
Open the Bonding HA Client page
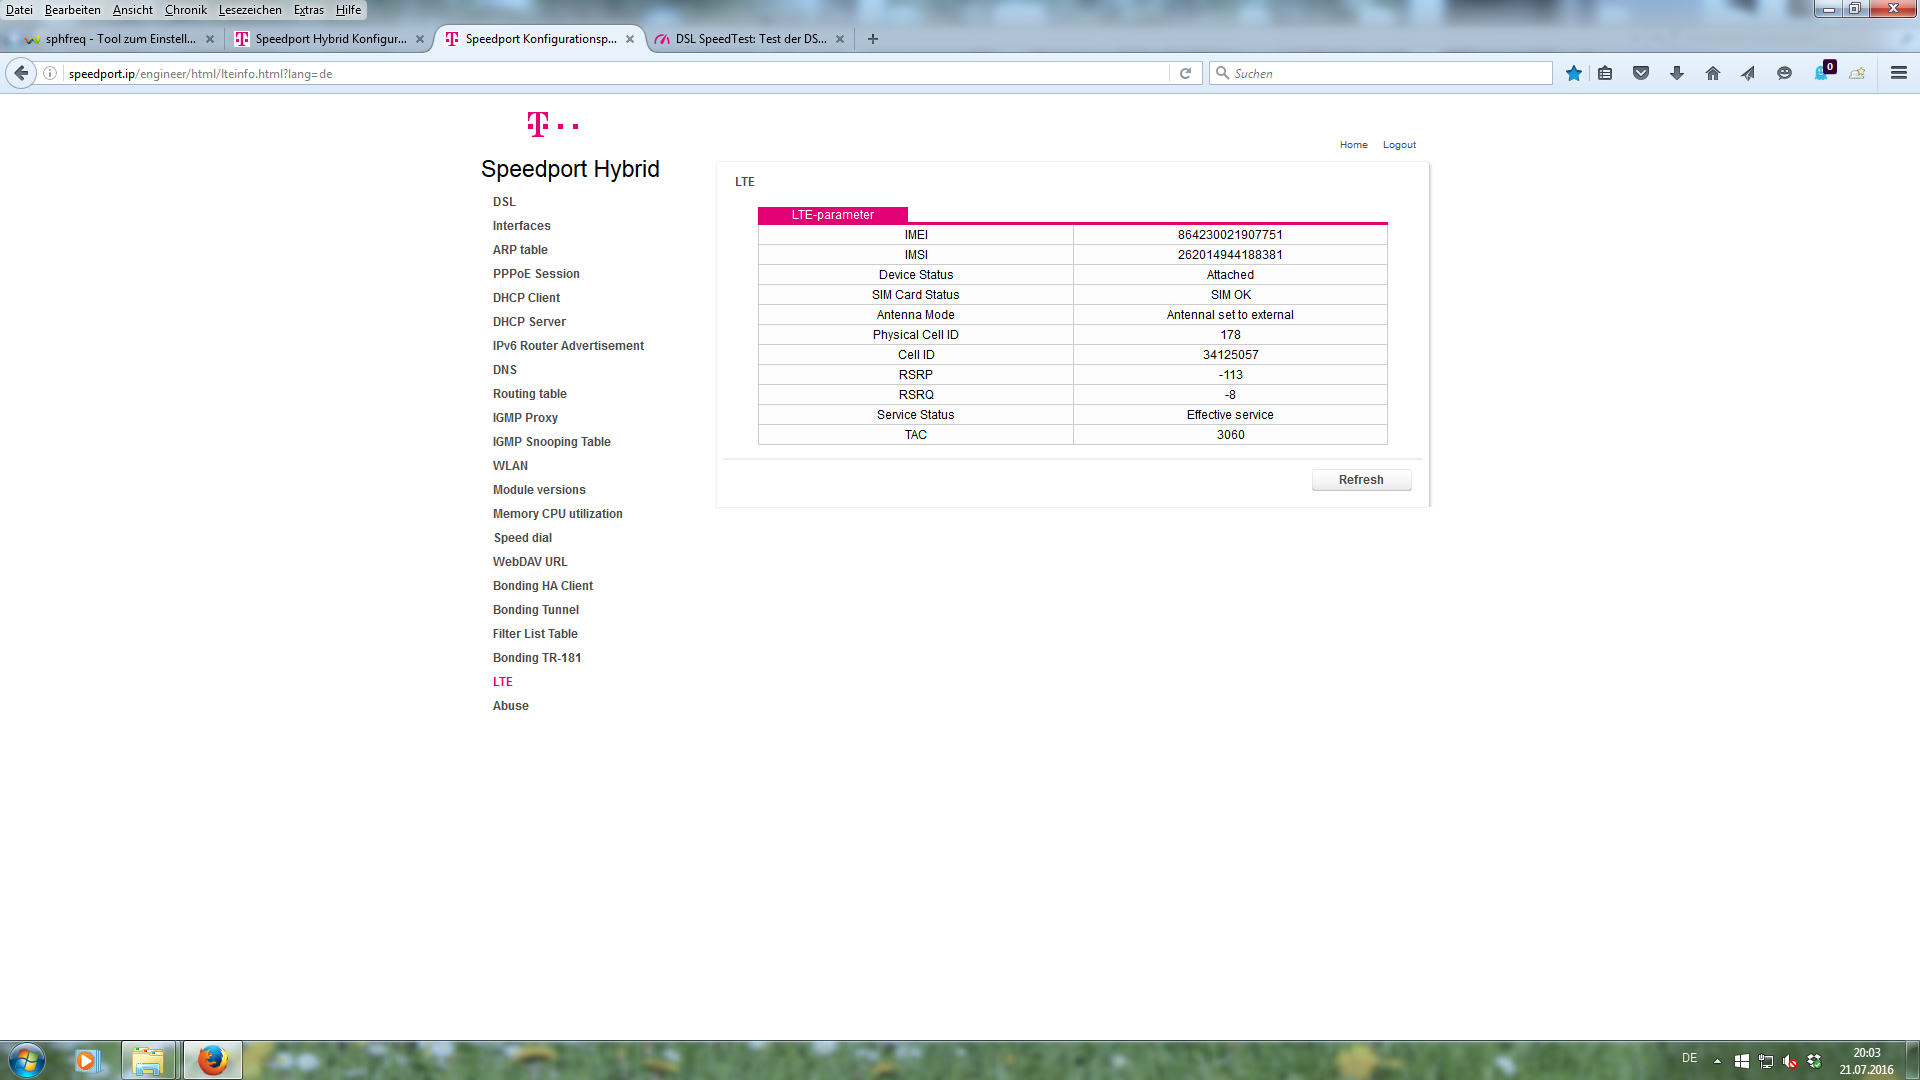[x=543, y=586]
